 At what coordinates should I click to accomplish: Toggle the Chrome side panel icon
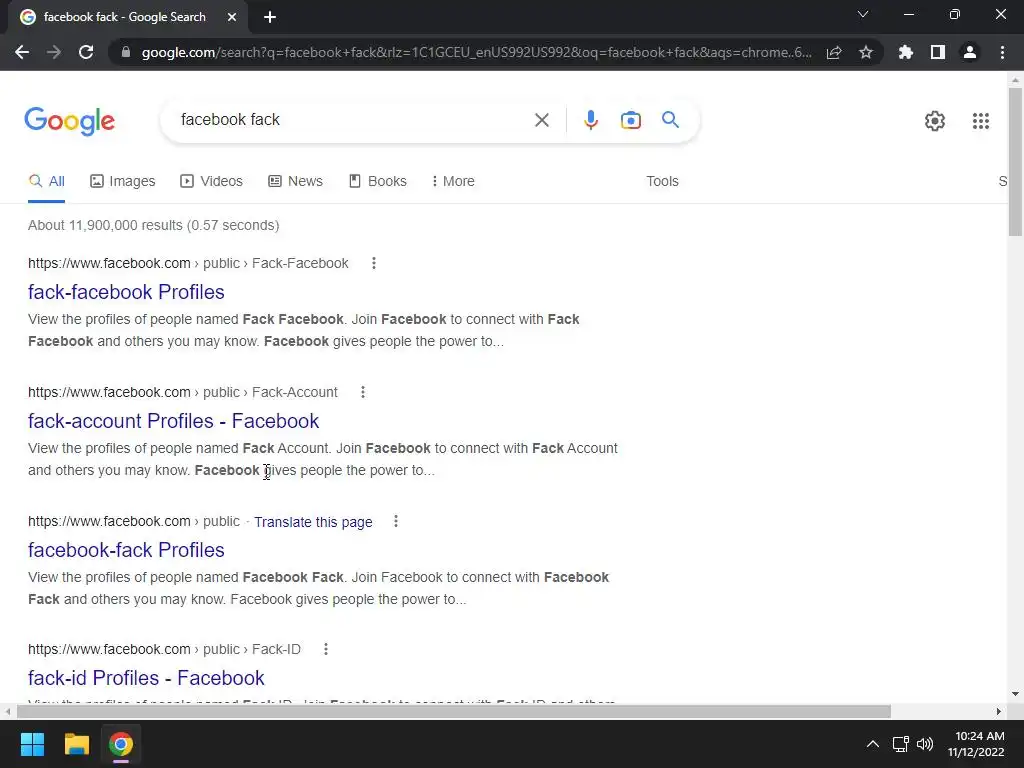coord(937,52)
